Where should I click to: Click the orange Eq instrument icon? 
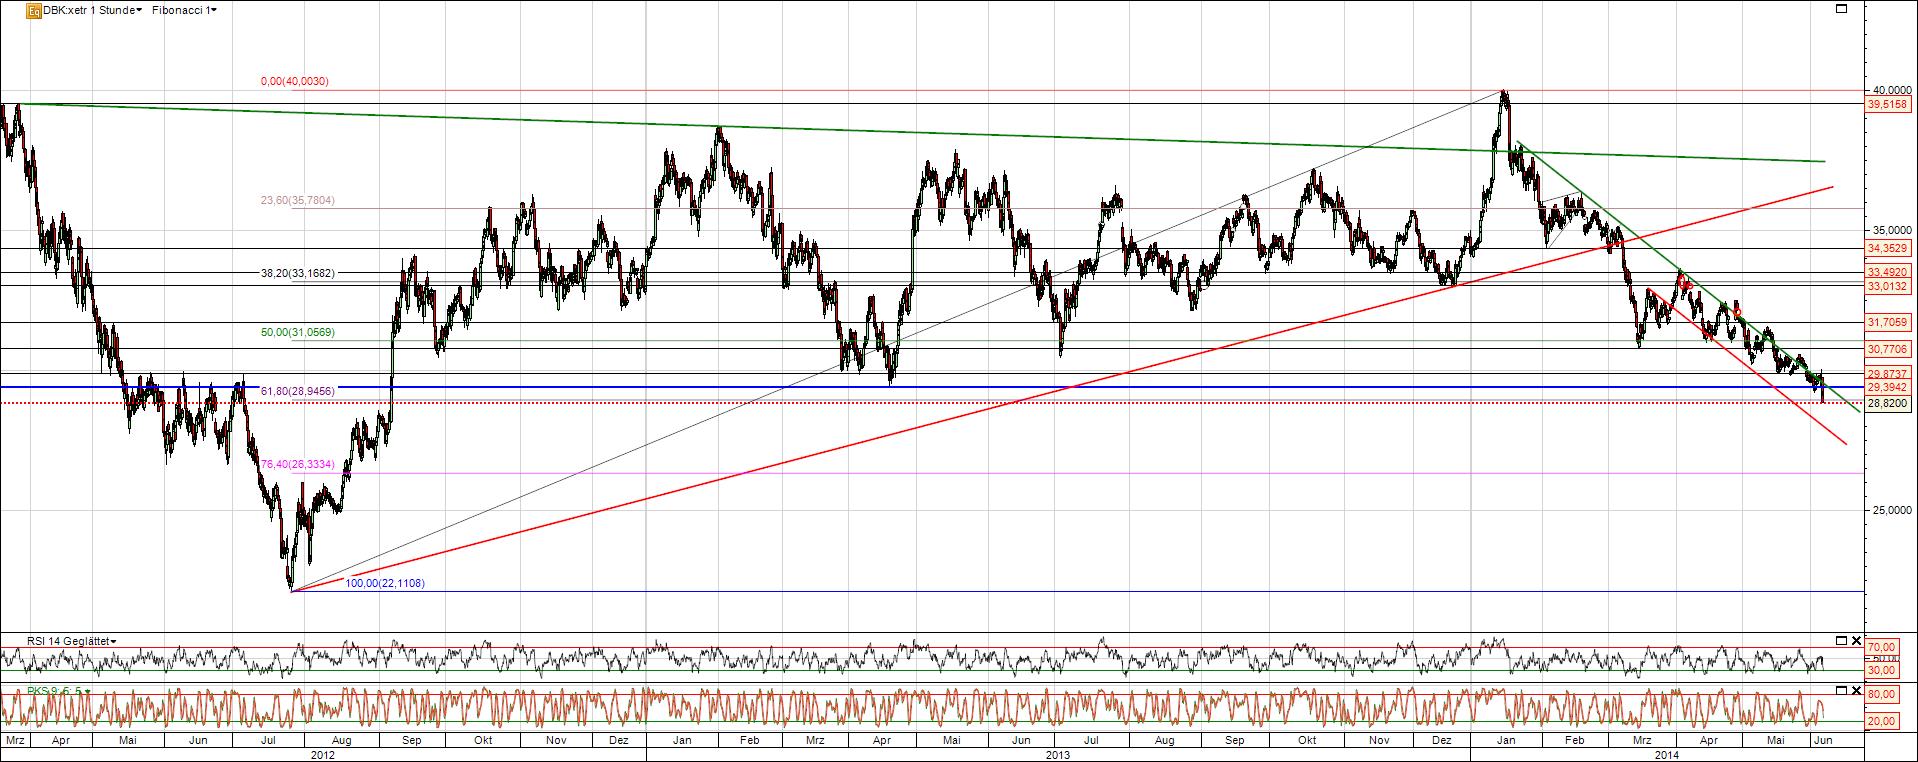[33, 10]
